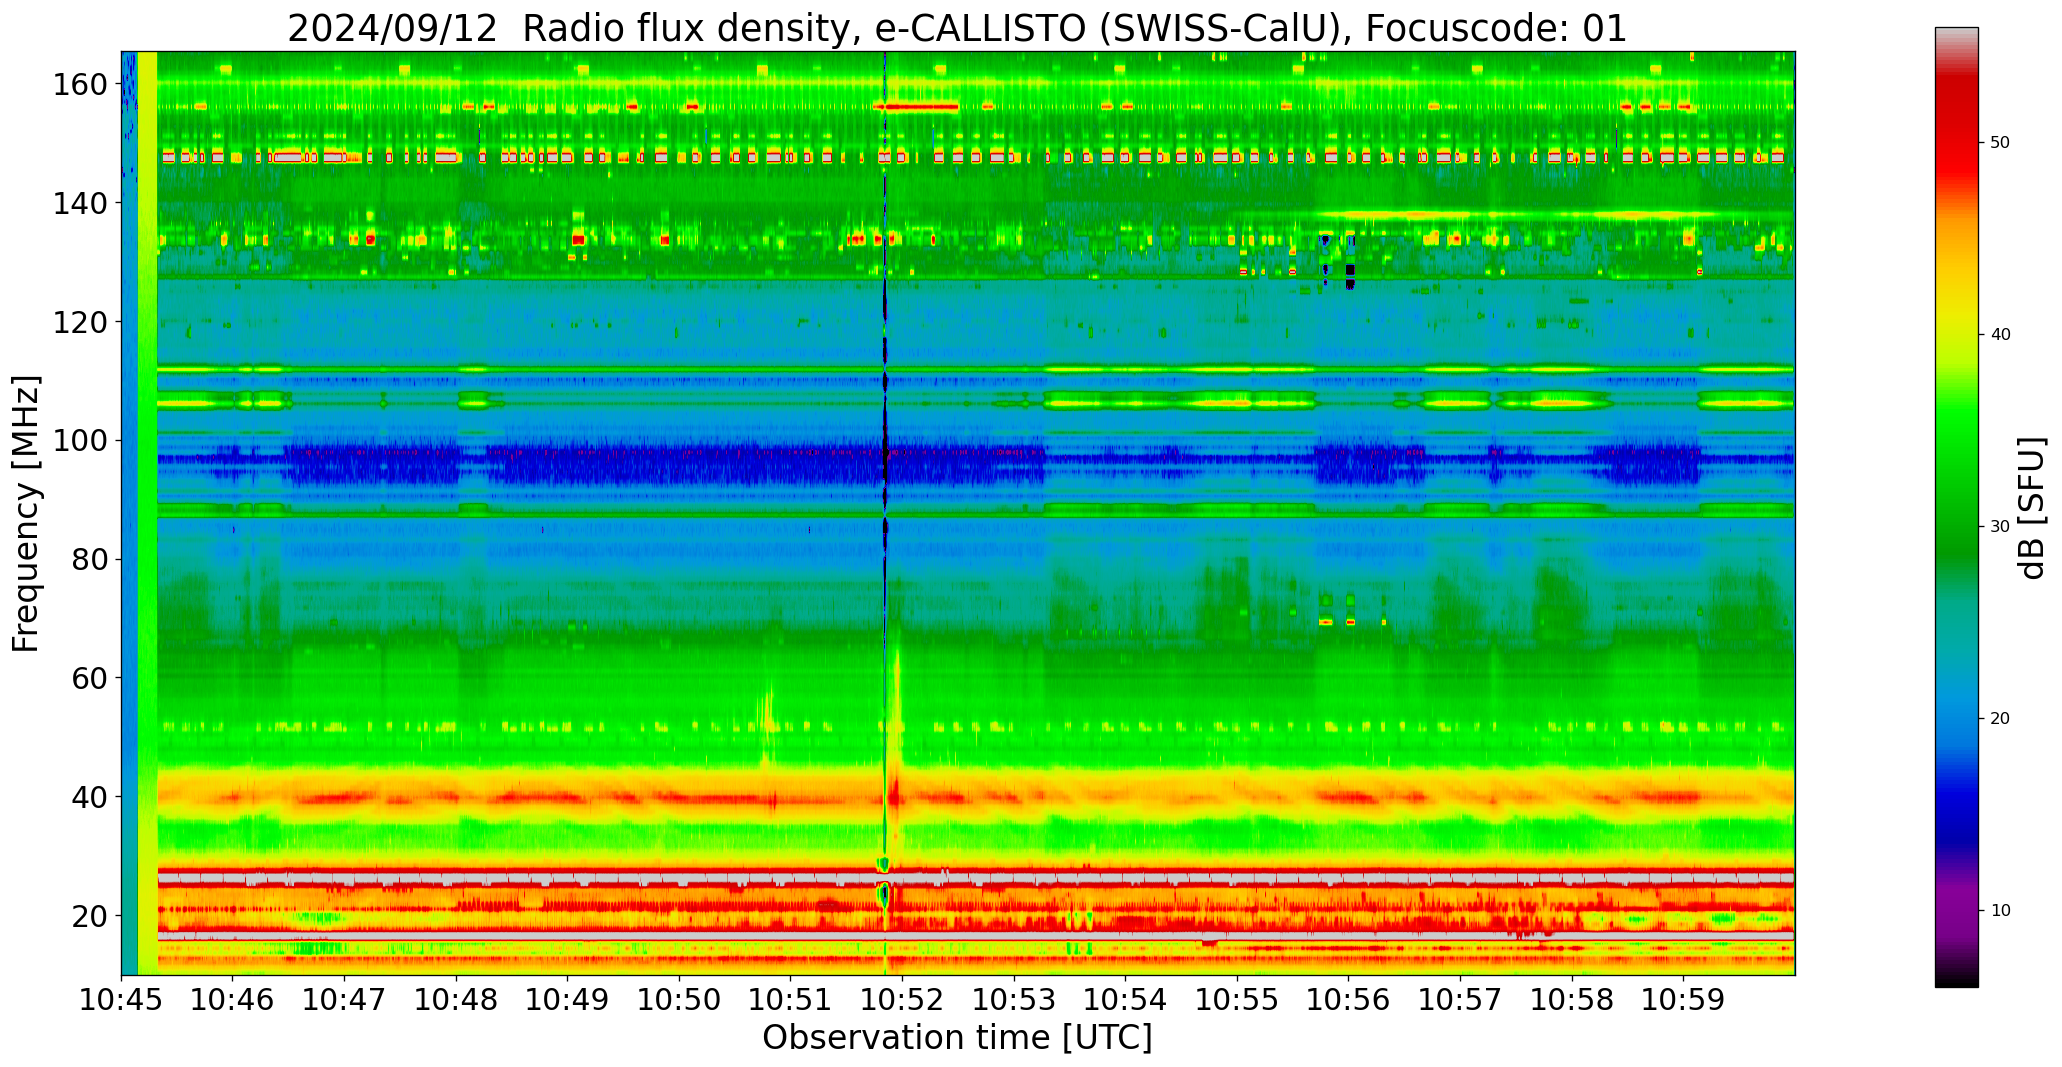Click the colorbar tick label 20
Viewport: 2062px width, 1067px height.
tap(2000, 719)
